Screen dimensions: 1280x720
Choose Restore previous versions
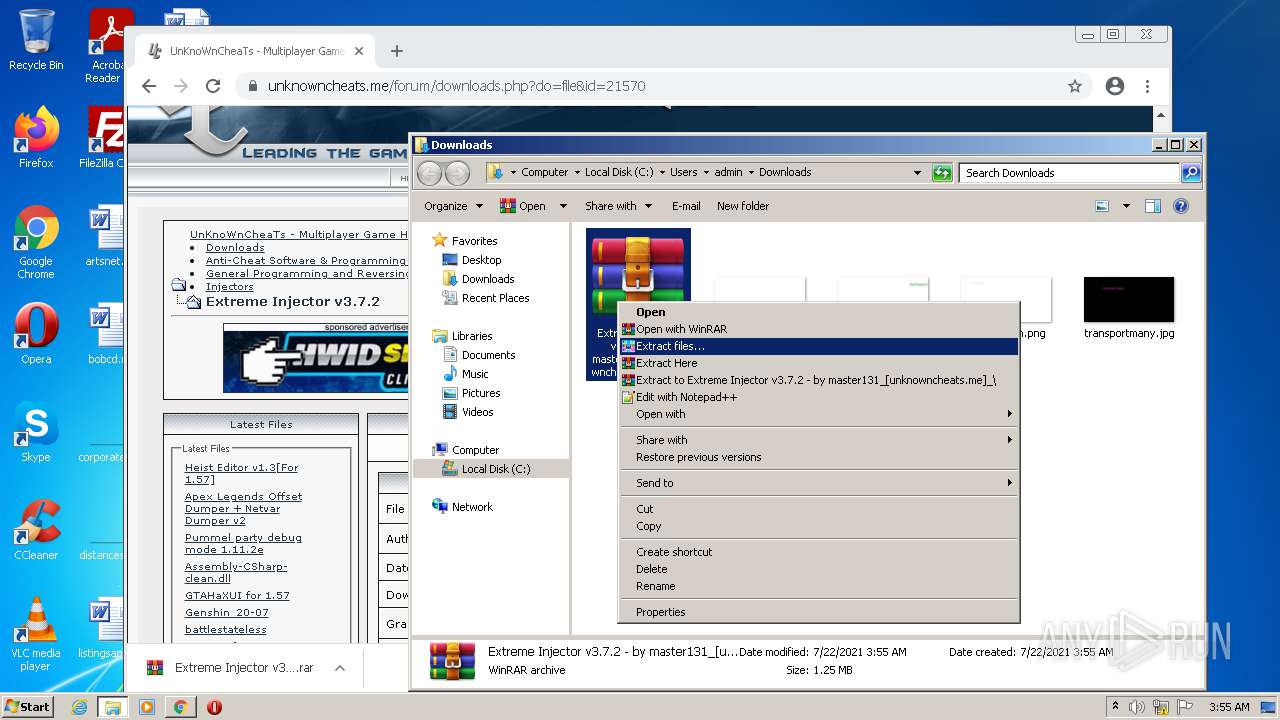click(818, 457)
